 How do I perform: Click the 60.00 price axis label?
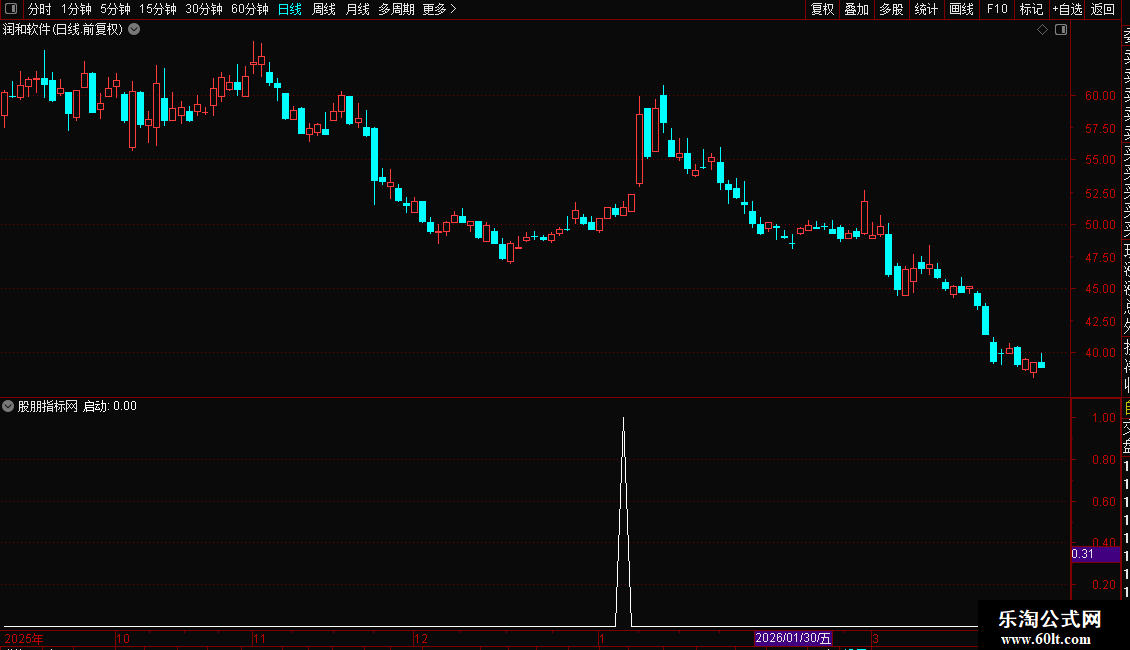click(1100, 96)
